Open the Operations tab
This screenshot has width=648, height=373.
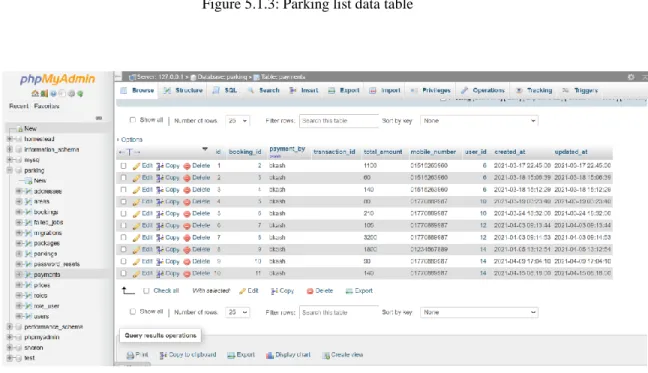tap(483, 90)
